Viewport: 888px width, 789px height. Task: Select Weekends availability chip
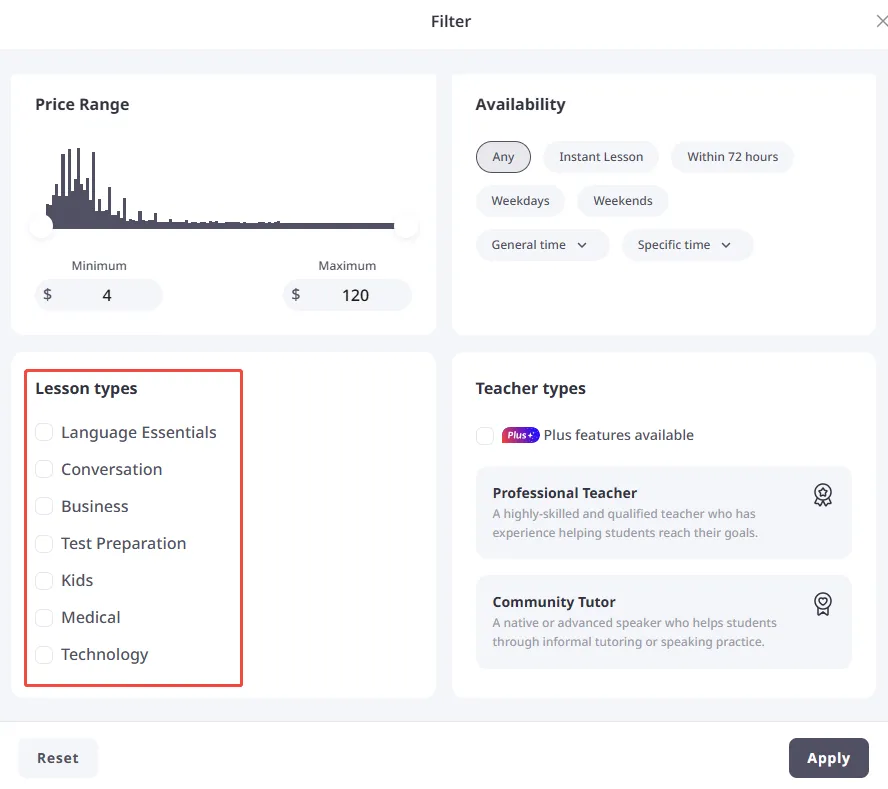622,201
